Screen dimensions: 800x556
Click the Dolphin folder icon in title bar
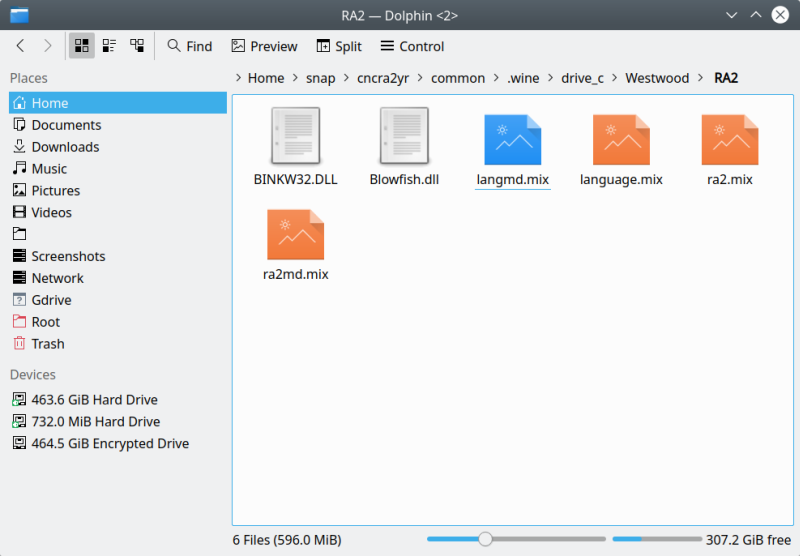(x=19, y=15)
